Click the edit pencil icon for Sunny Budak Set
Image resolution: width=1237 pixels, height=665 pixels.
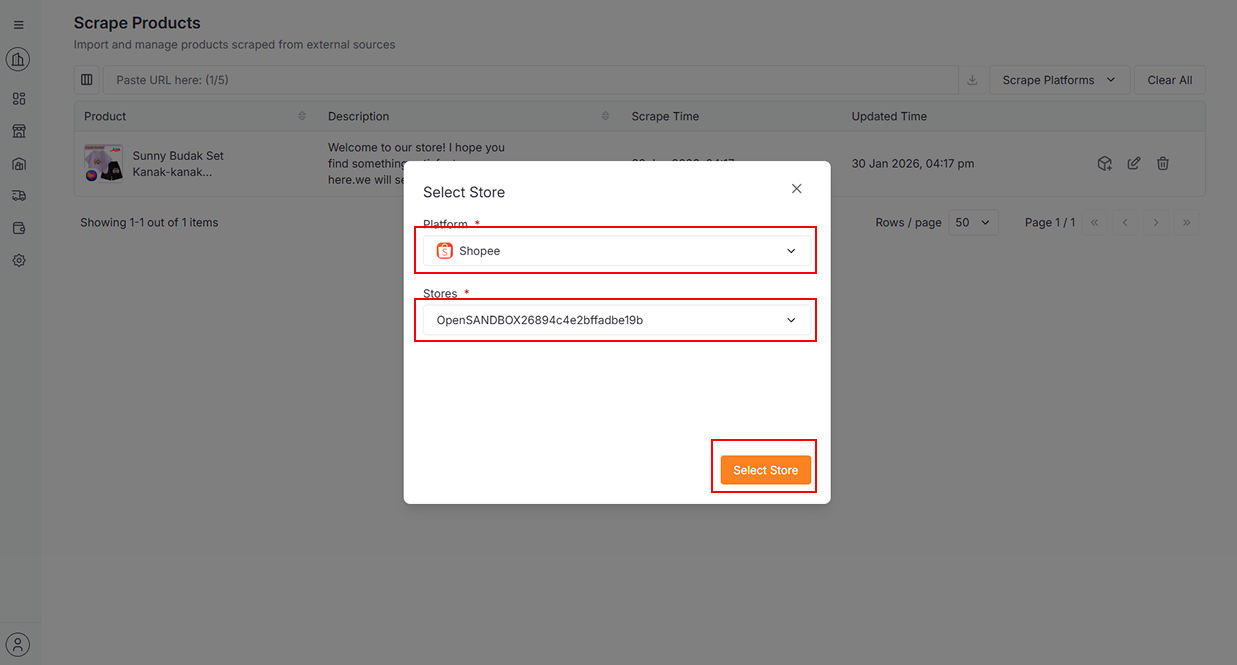point(1133,164)
